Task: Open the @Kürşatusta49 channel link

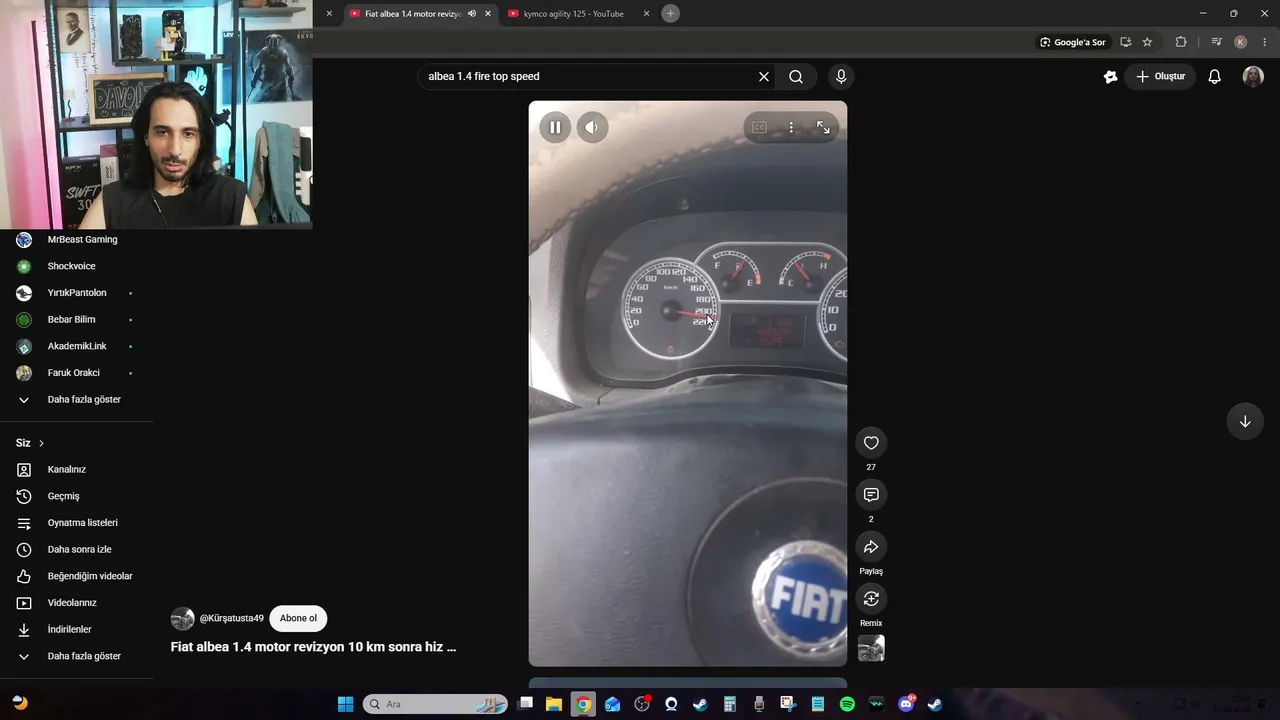Action: pos(232,618)
